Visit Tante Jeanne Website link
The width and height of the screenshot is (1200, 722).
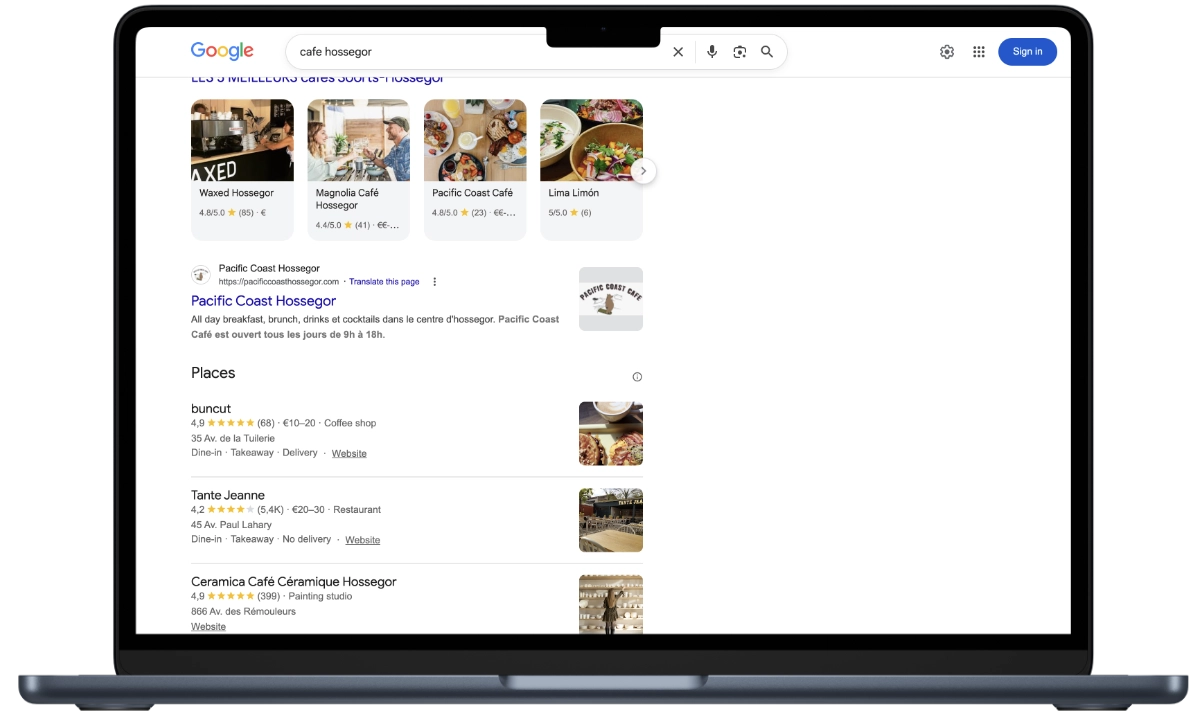pyautogui.click(x=363, y=540)
